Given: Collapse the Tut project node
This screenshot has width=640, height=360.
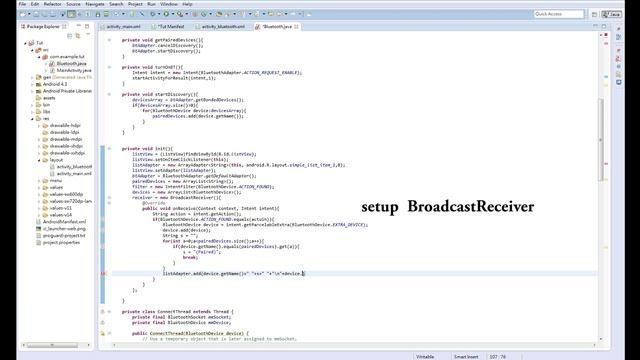Looking at the screenshot, I should [x=25, y=43].
